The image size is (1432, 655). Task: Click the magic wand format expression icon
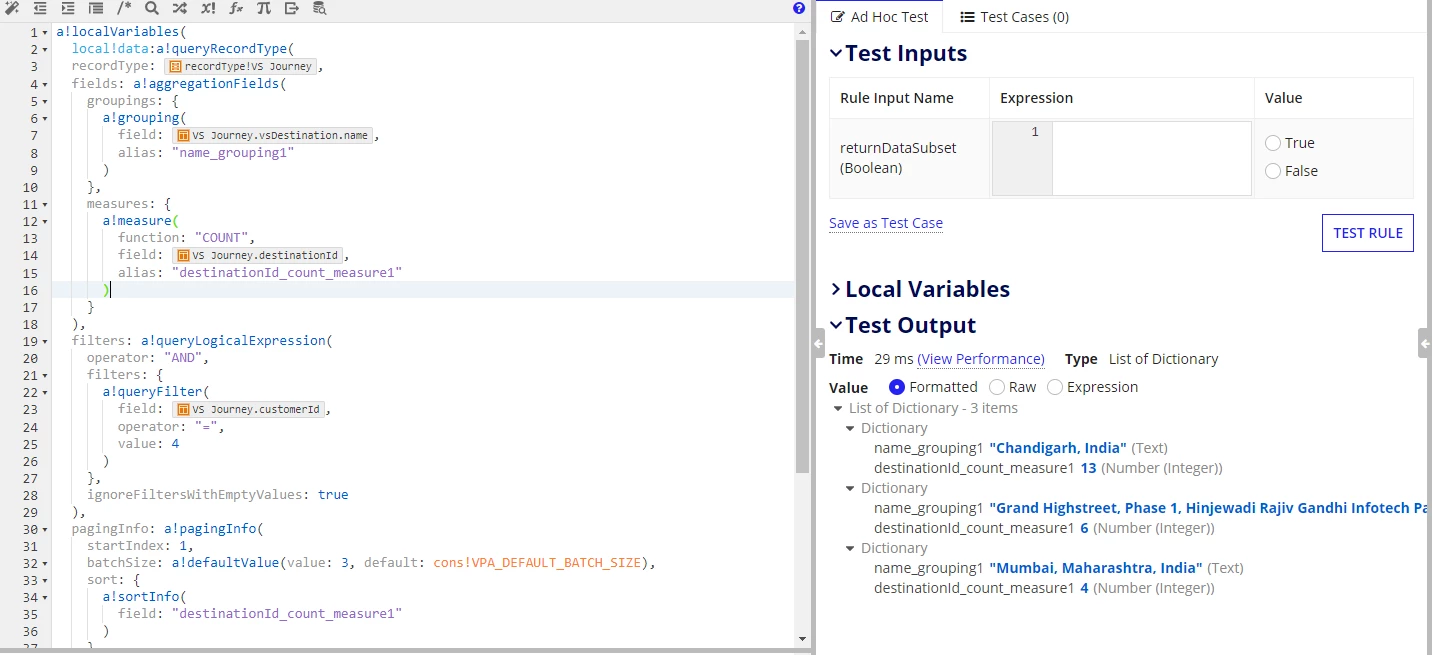[13, 8]
